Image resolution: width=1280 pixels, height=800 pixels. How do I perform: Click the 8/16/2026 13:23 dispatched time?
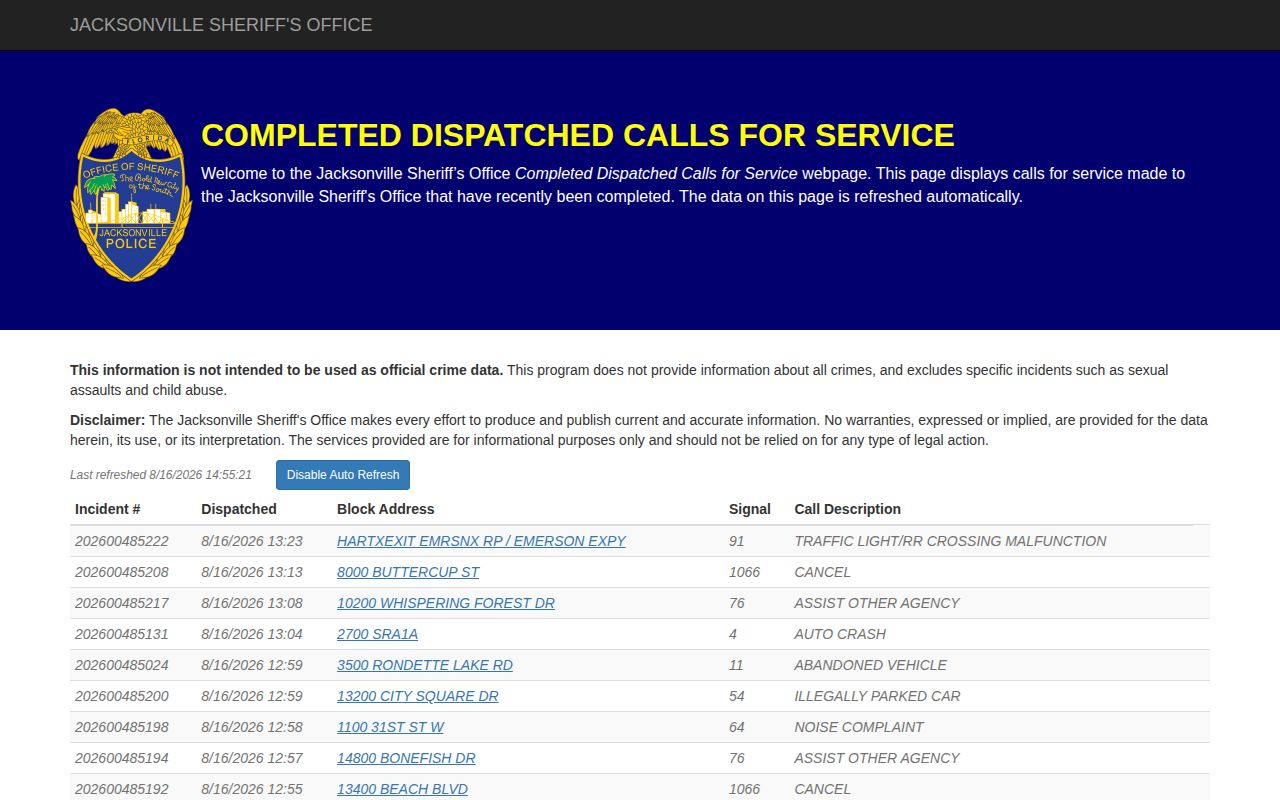coord(252,541)
